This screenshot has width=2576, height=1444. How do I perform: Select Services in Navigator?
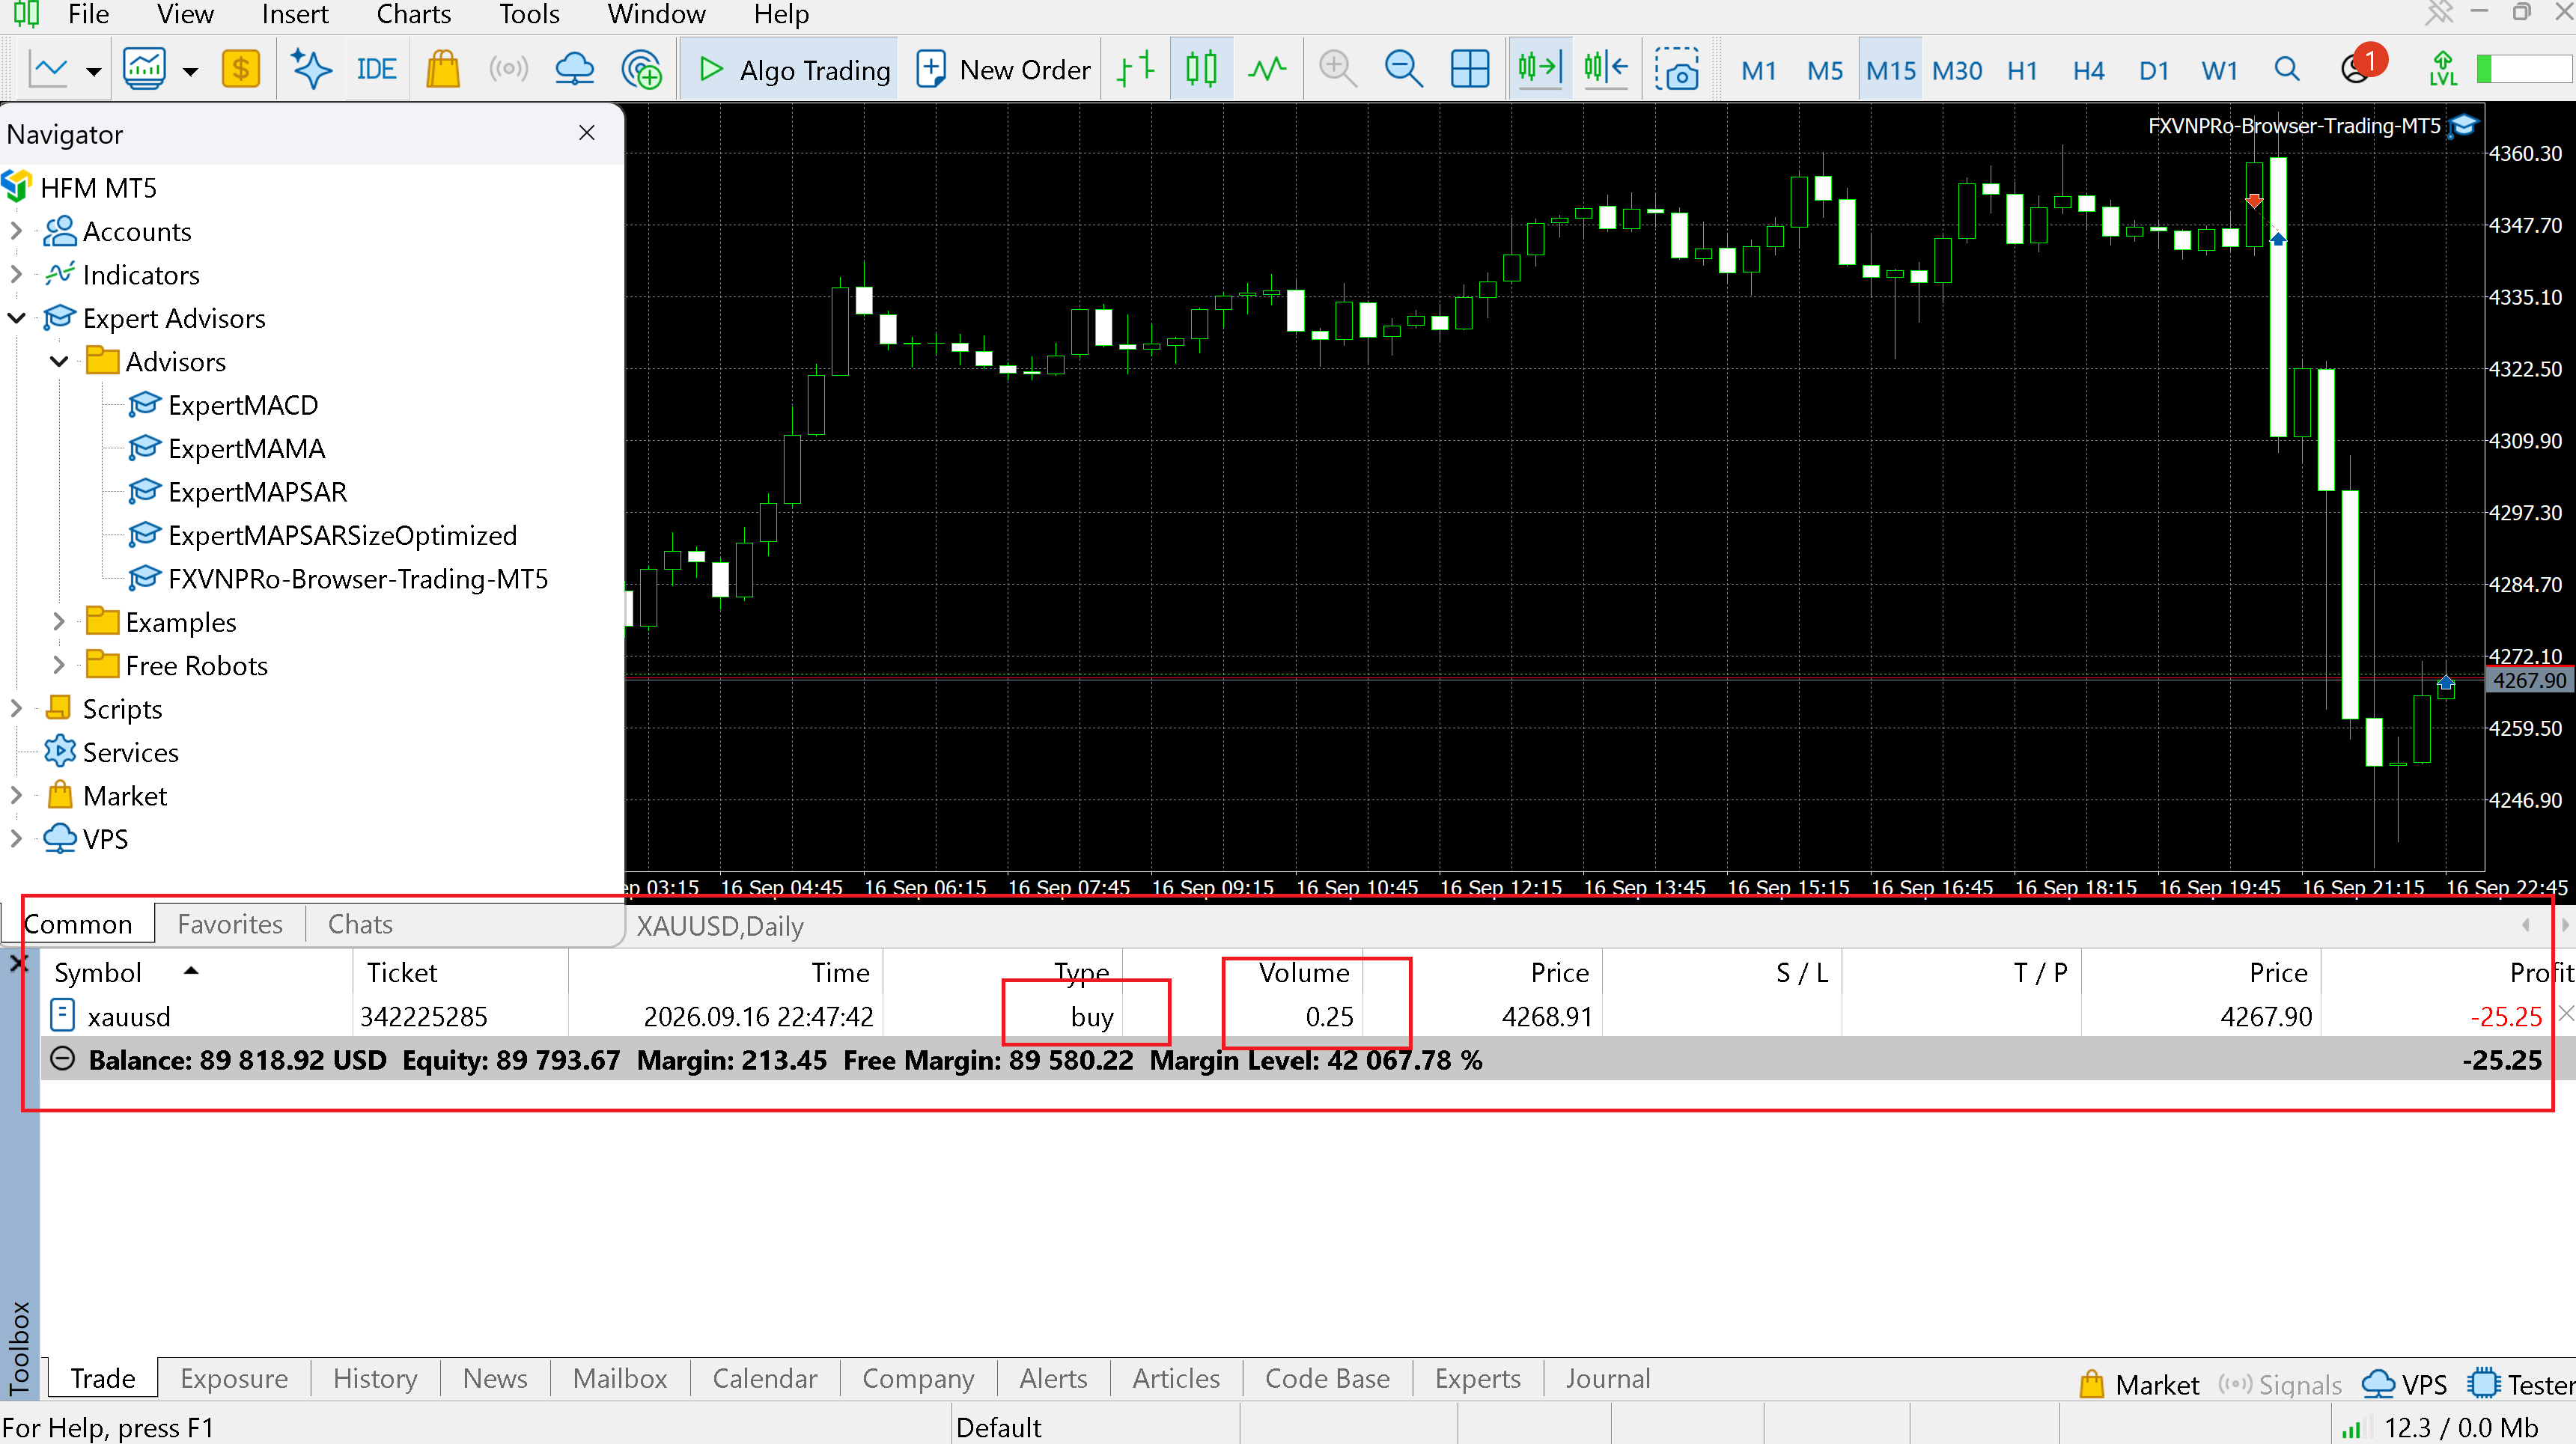pos(130,752)
